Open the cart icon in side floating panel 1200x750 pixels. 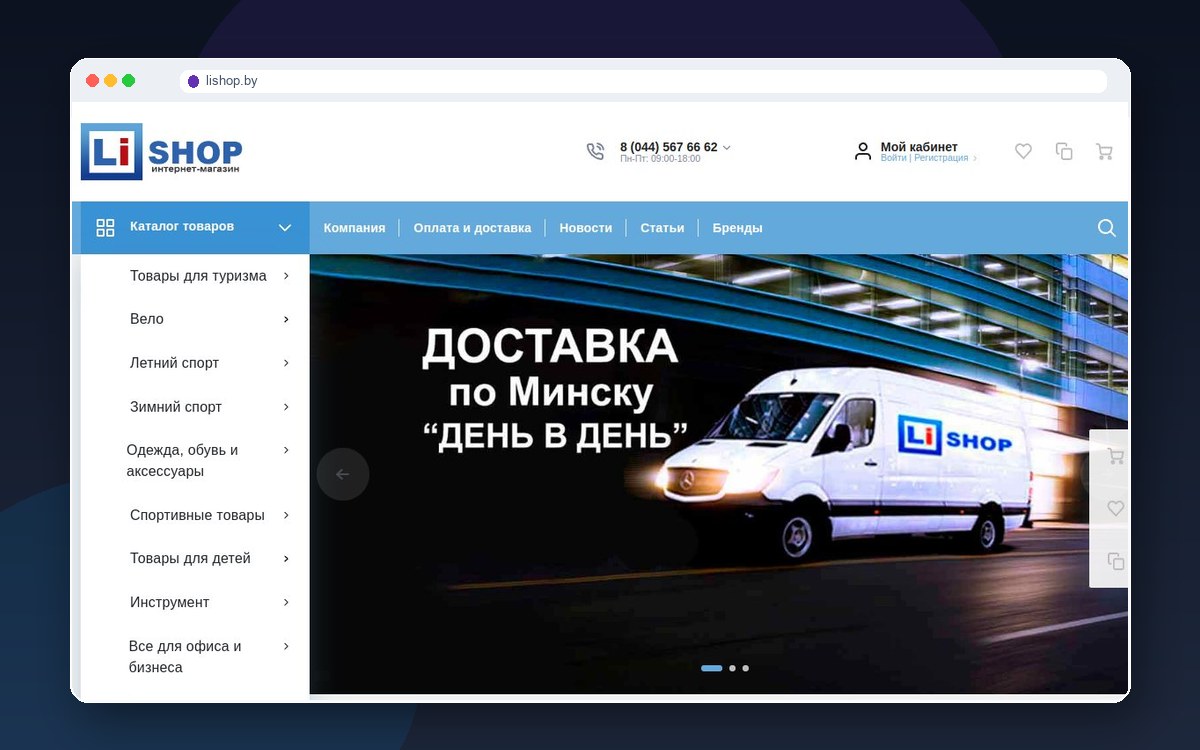click(1115, 456)
